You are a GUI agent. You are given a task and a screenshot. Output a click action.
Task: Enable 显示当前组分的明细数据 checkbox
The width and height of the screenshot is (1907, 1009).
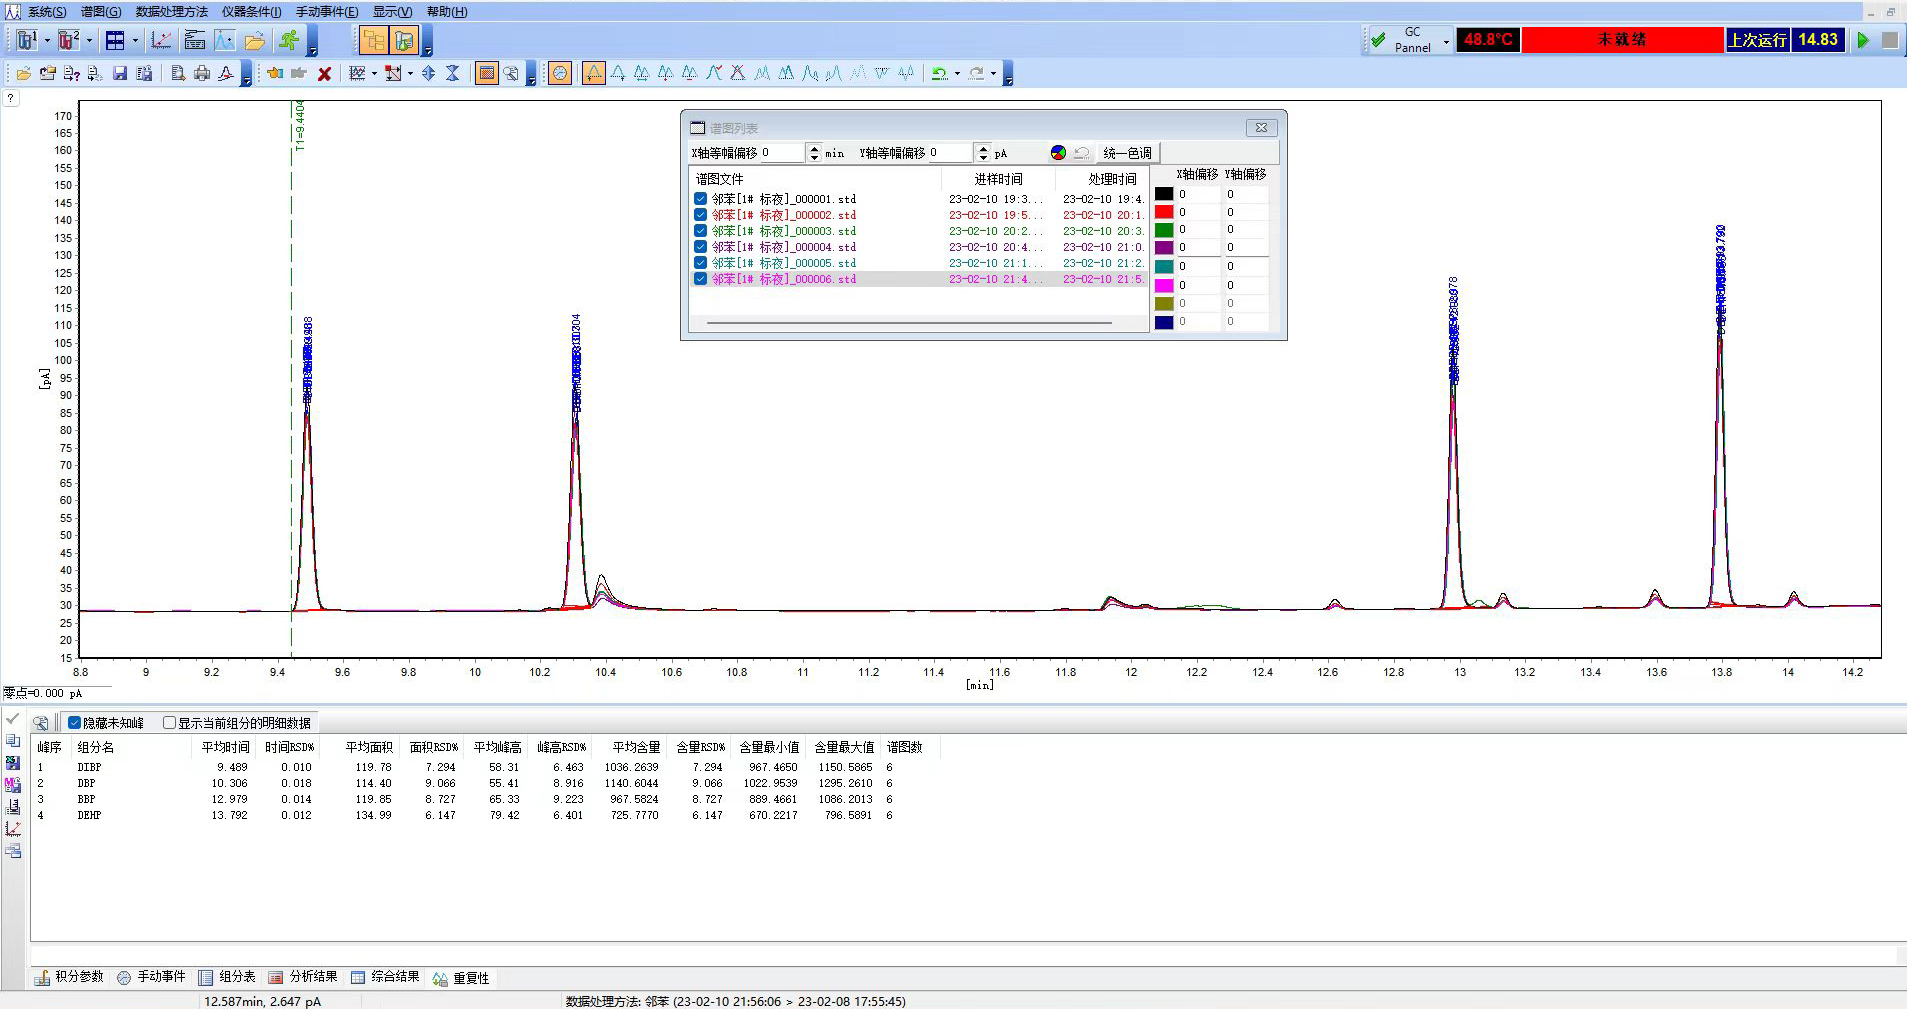pos(169,723)
